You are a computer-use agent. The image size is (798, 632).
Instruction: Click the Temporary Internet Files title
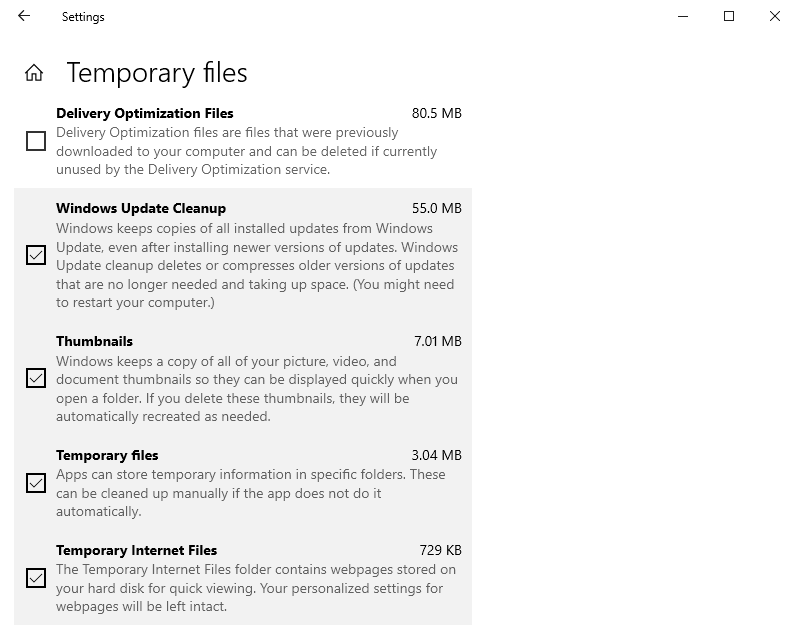[136, 550]
